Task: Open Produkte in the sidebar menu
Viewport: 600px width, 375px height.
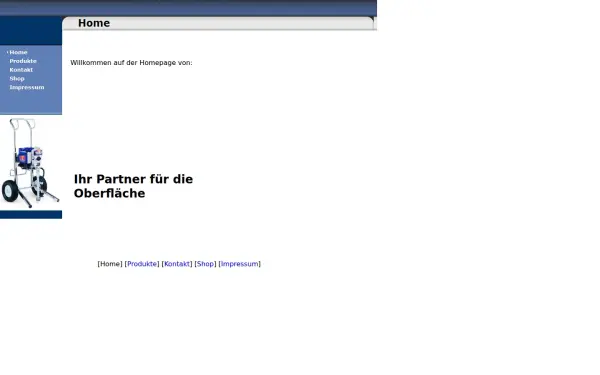Action: click(x=23, y=61)
